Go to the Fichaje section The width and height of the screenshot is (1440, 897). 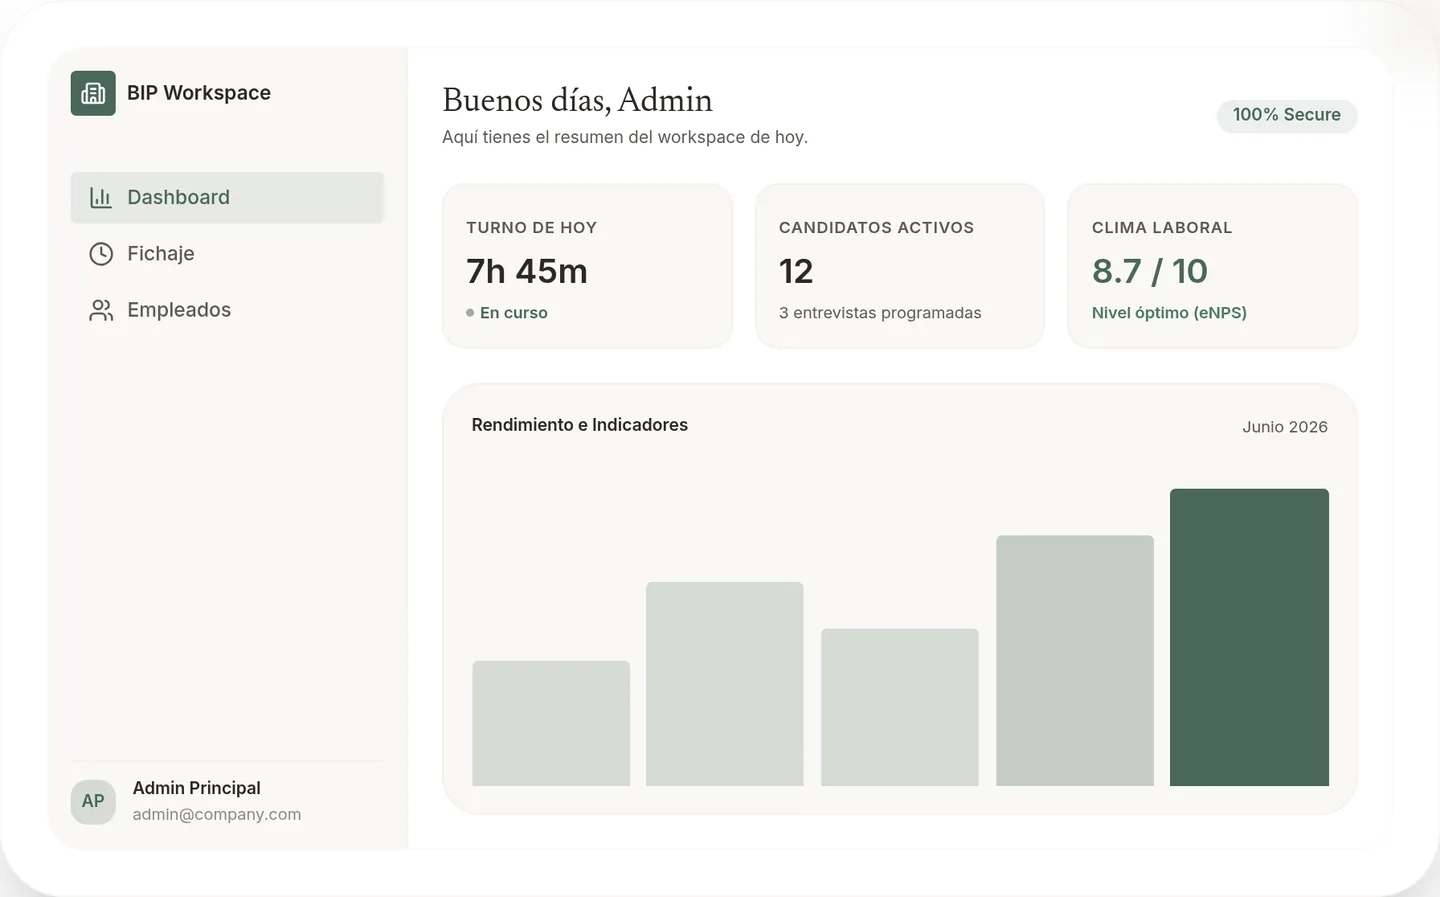coord(227,254)
